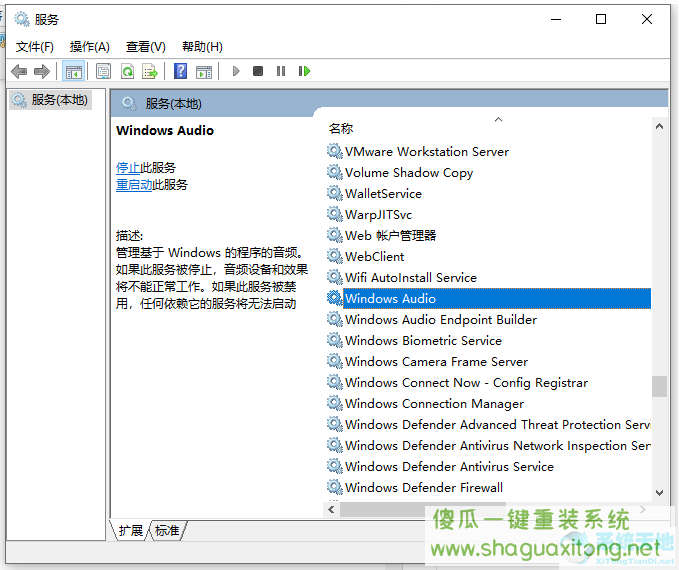Select Windows Defender Advanced Threat Protection service

click(498, 424)
